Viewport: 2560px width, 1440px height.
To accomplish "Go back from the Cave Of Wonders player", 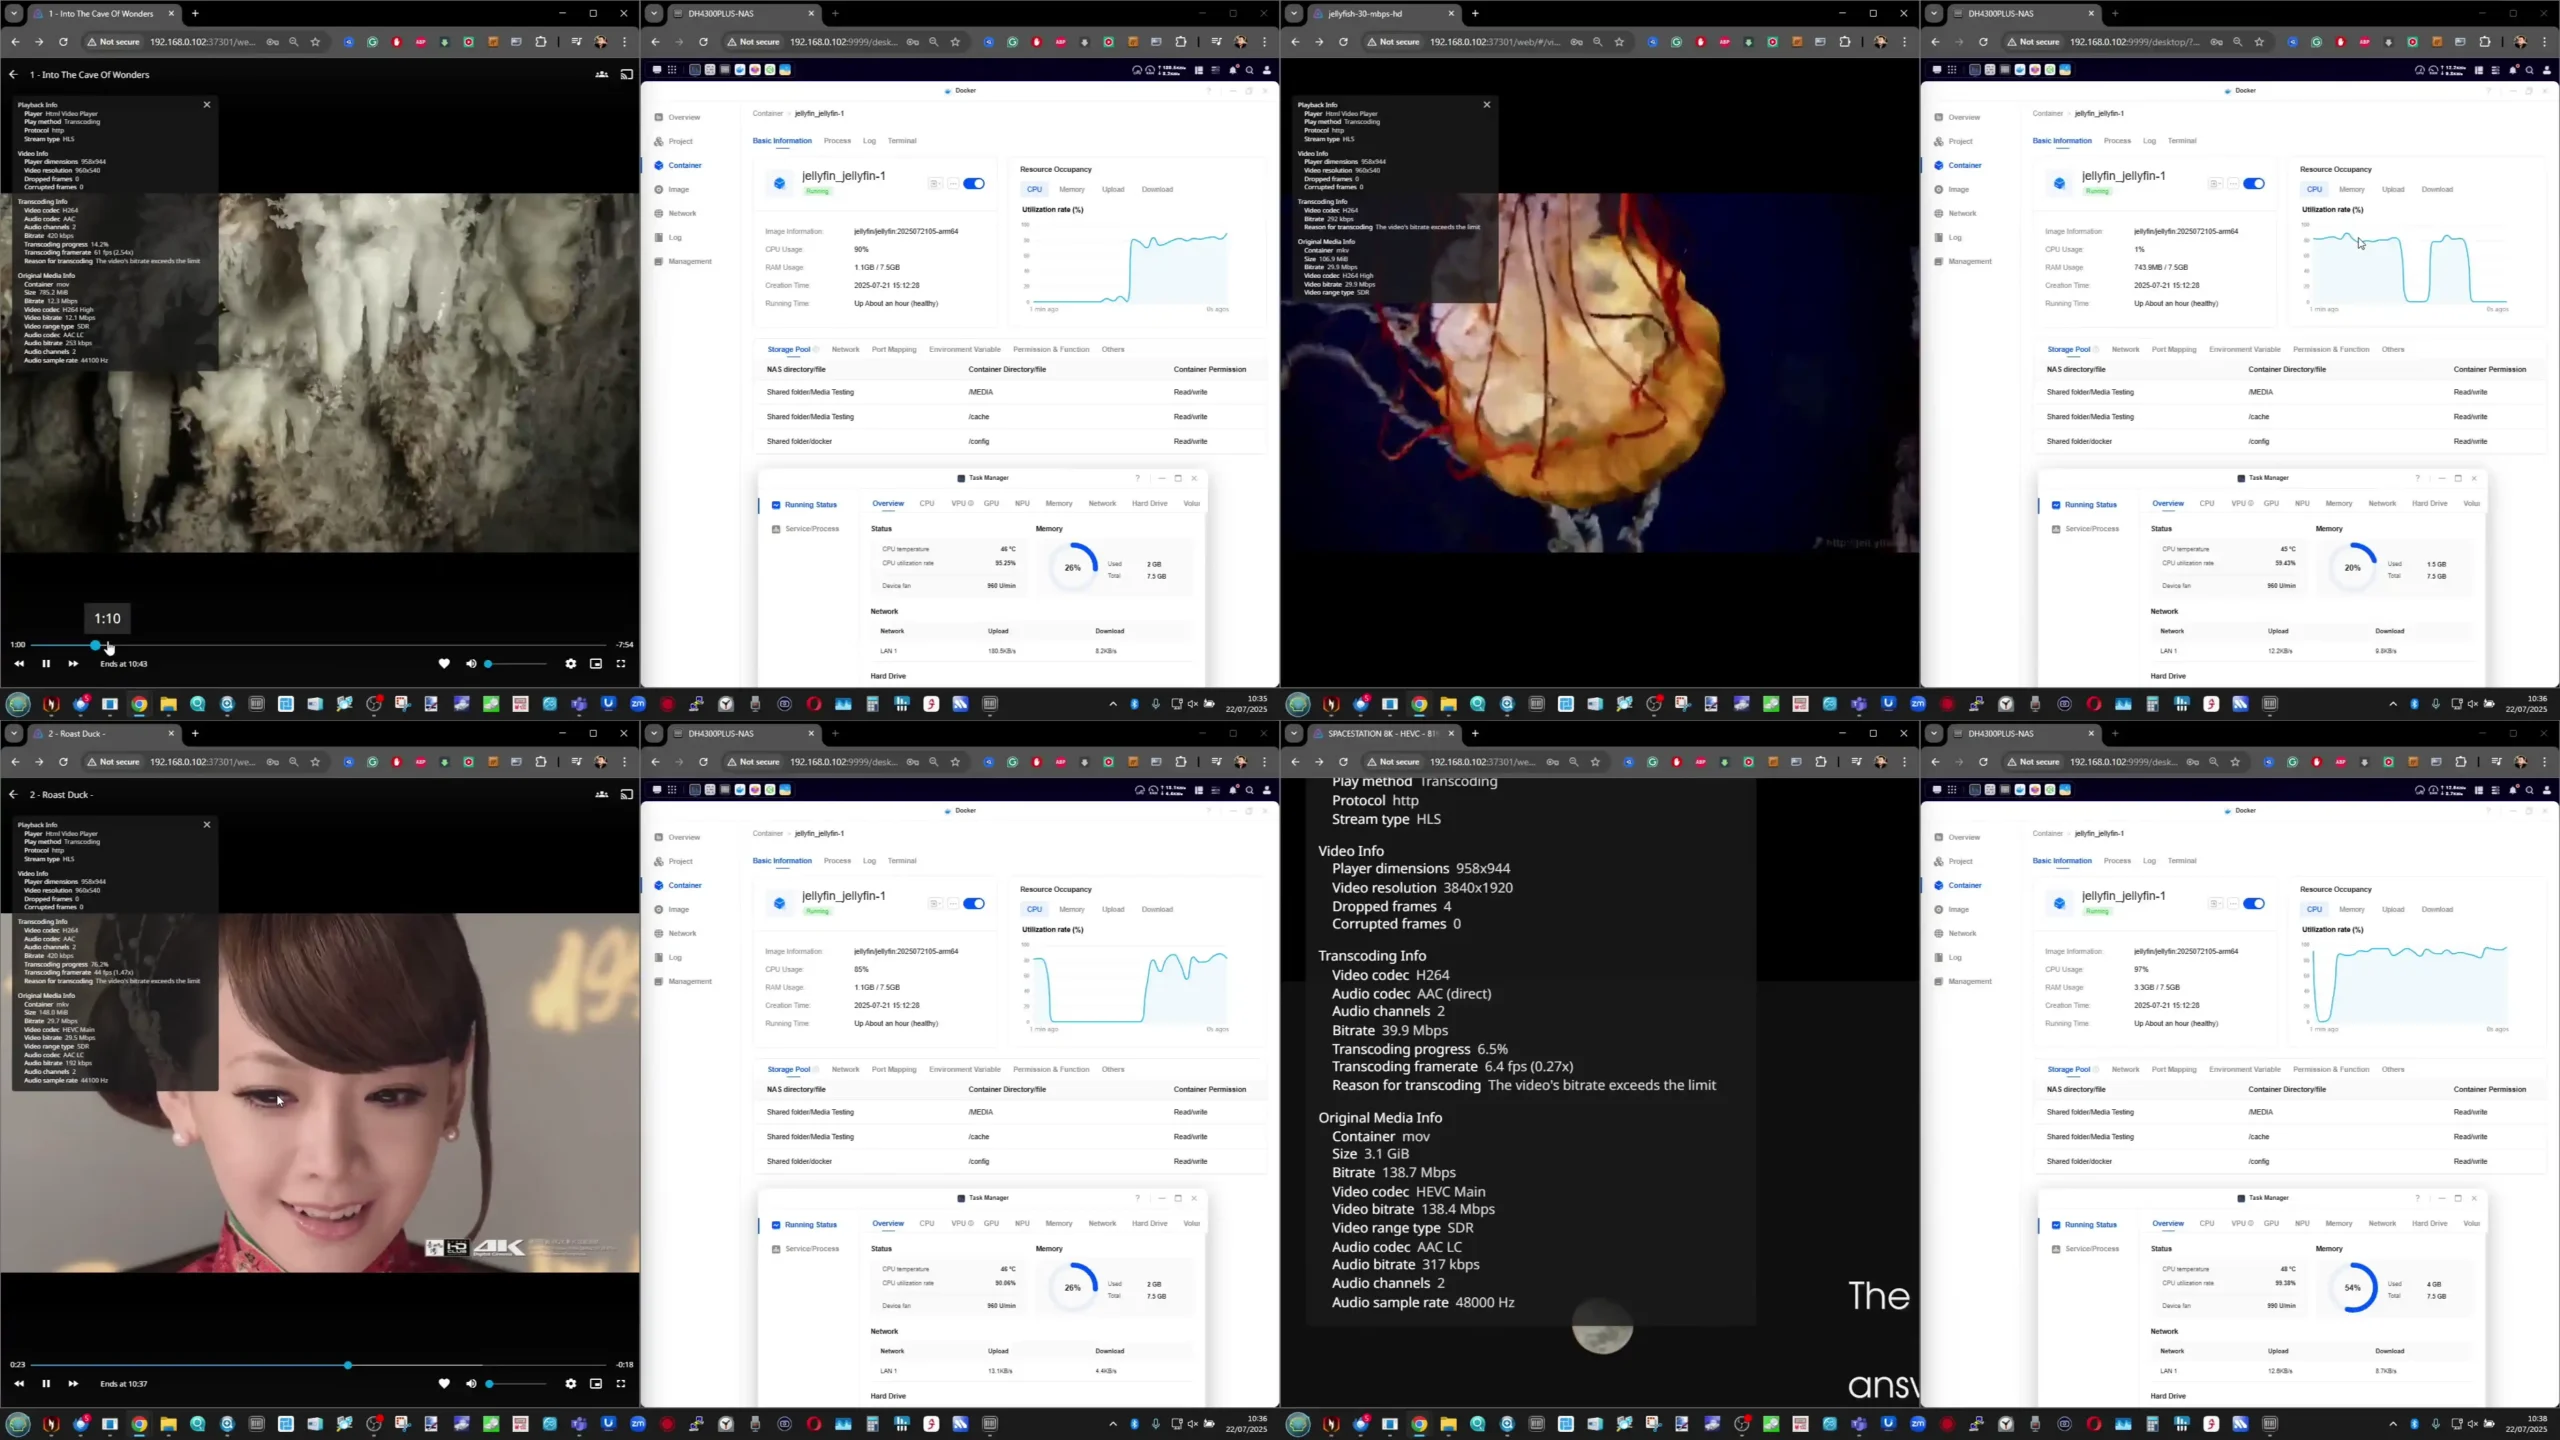I will coord(13,75).
